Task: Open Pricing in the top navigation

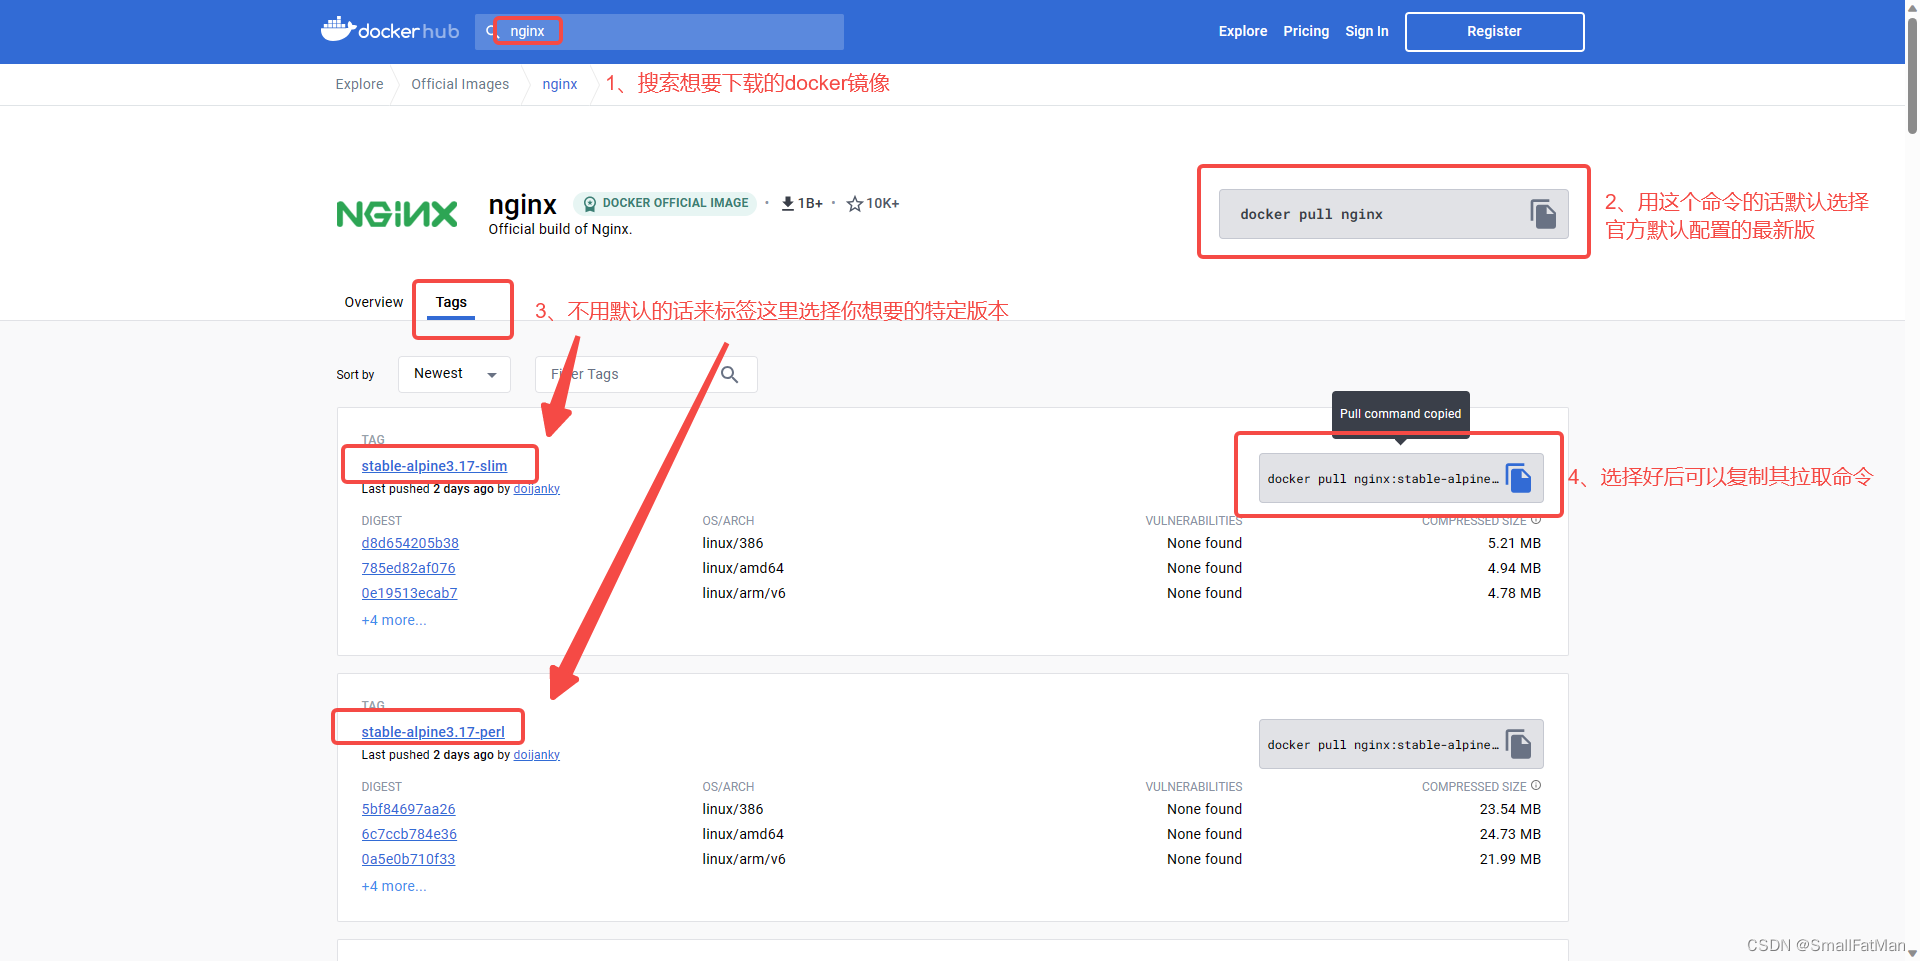Action: 1306,31
